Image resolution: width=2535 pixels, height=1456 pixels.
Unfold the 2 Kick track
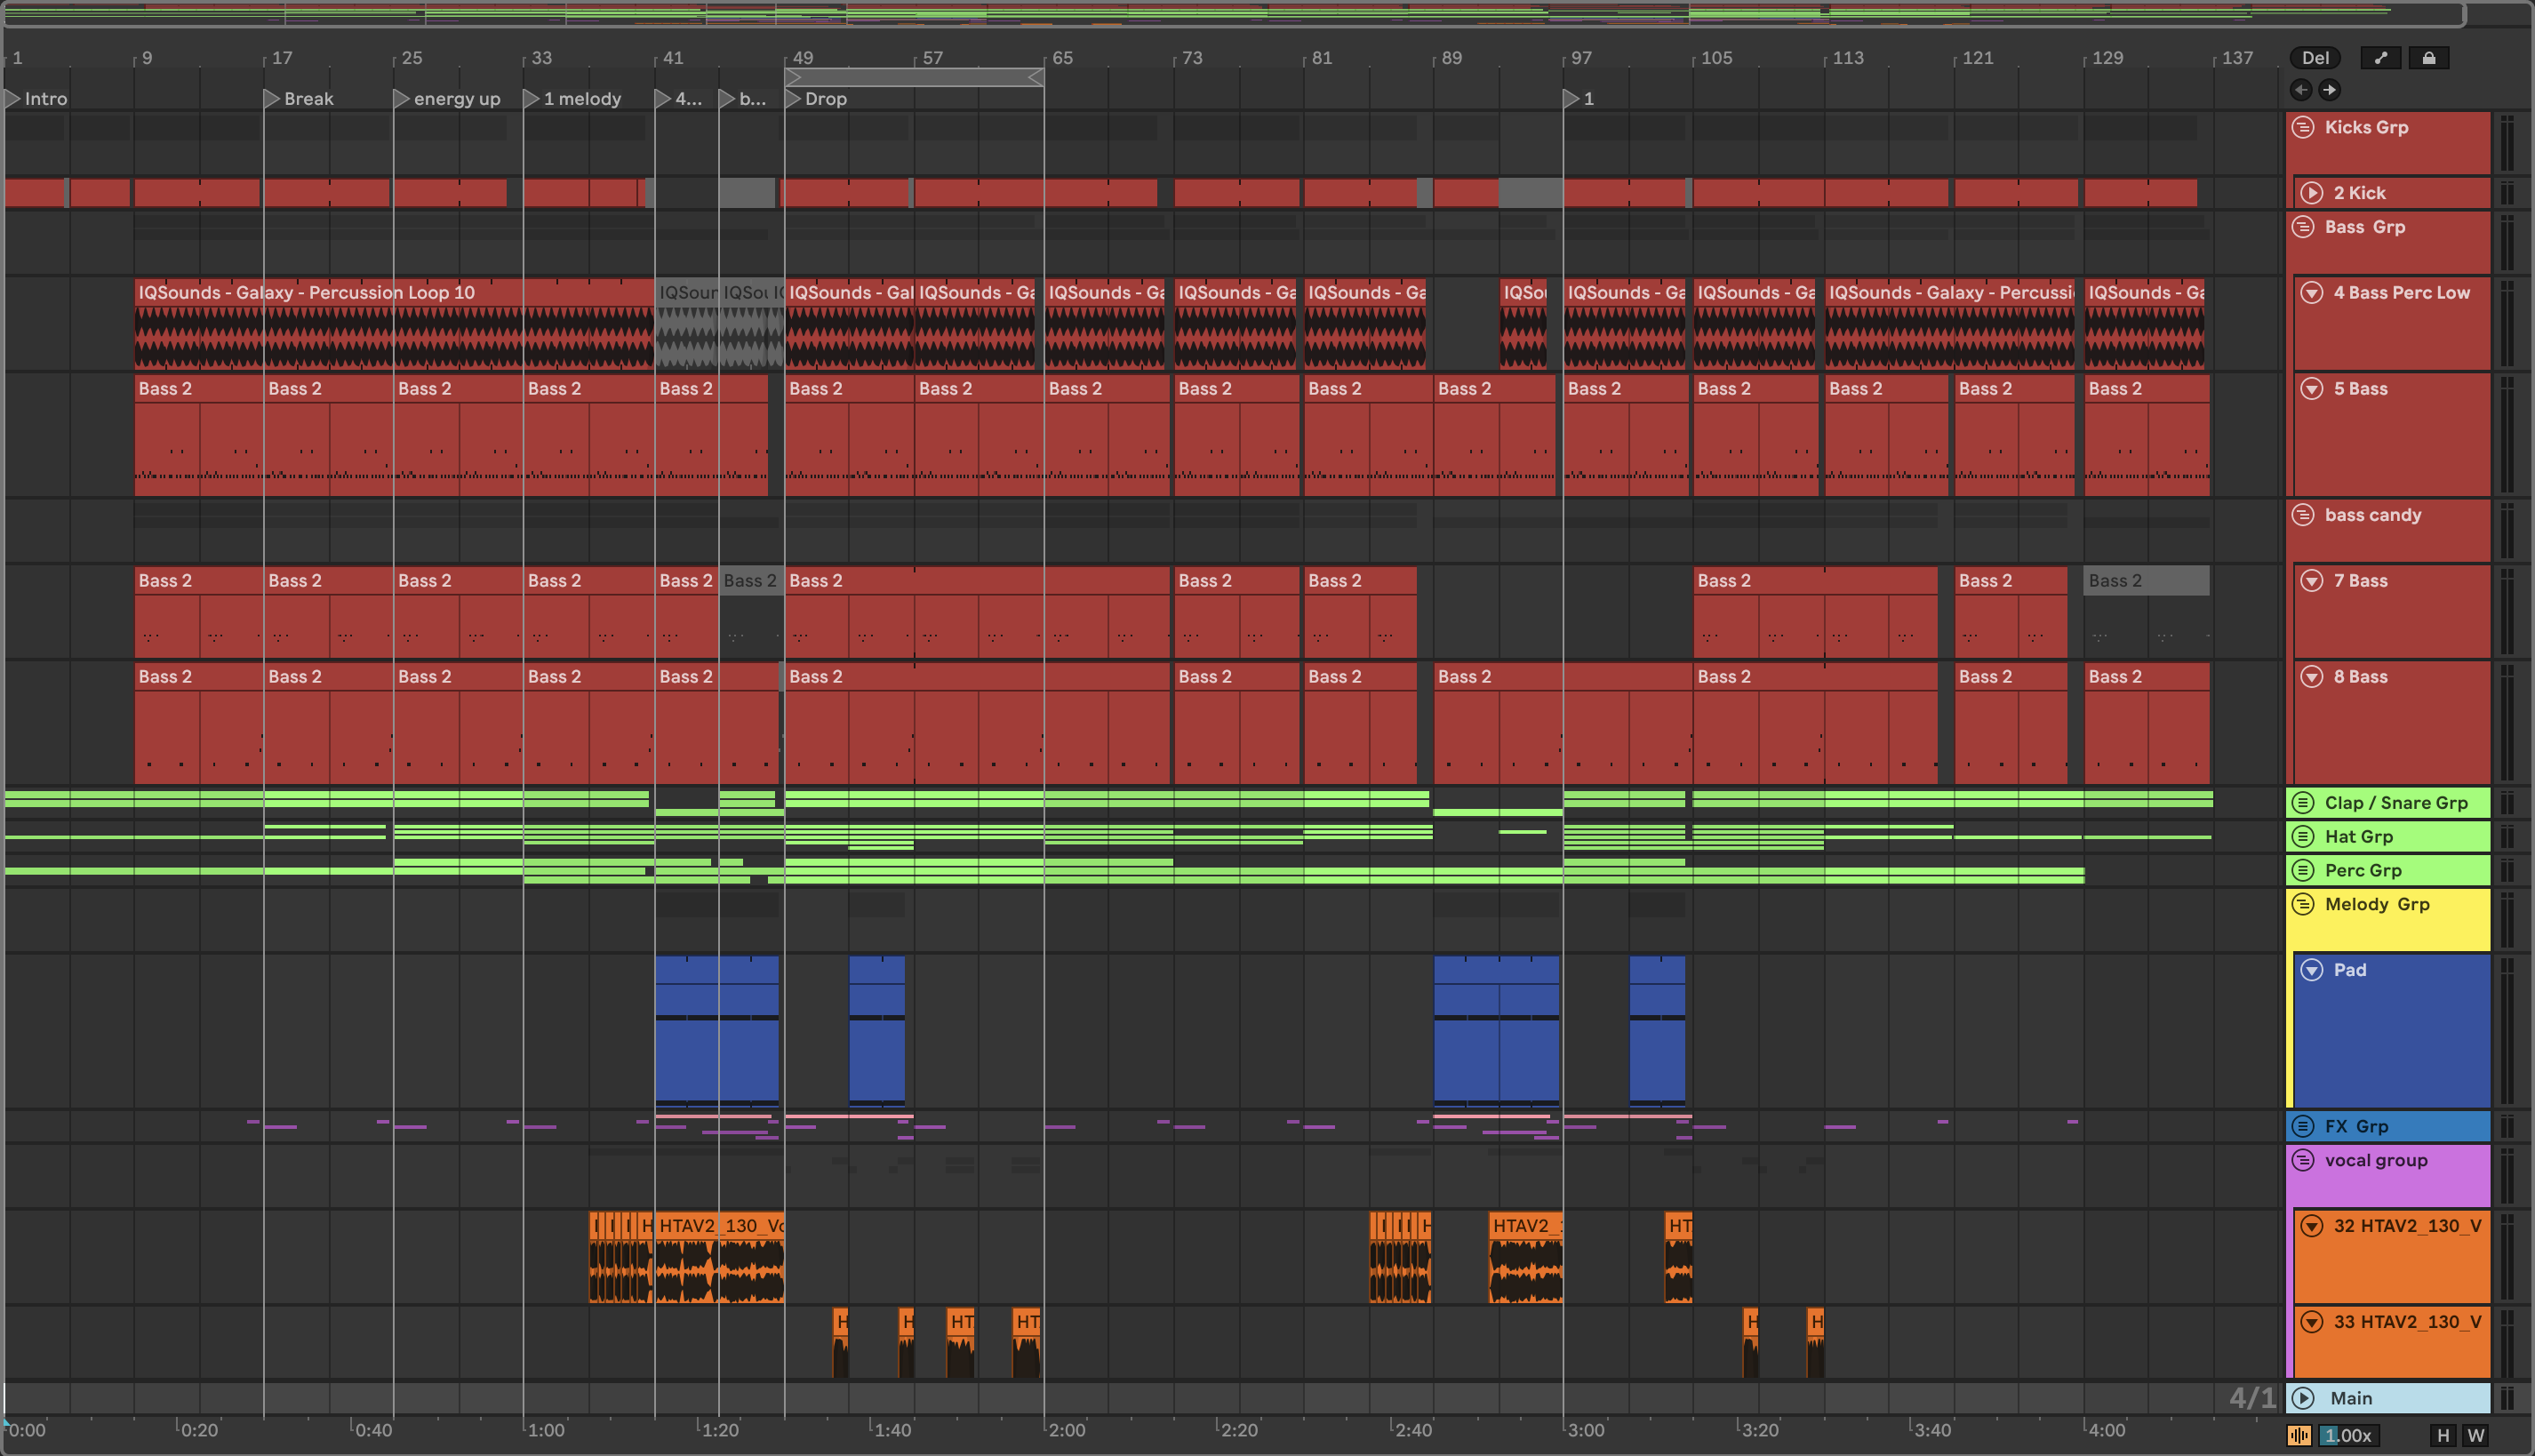coord(2311,193)
